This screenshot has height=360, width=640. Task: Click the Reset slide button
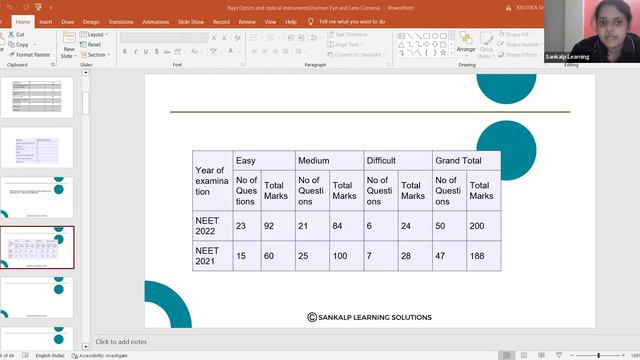click(91, 44)
